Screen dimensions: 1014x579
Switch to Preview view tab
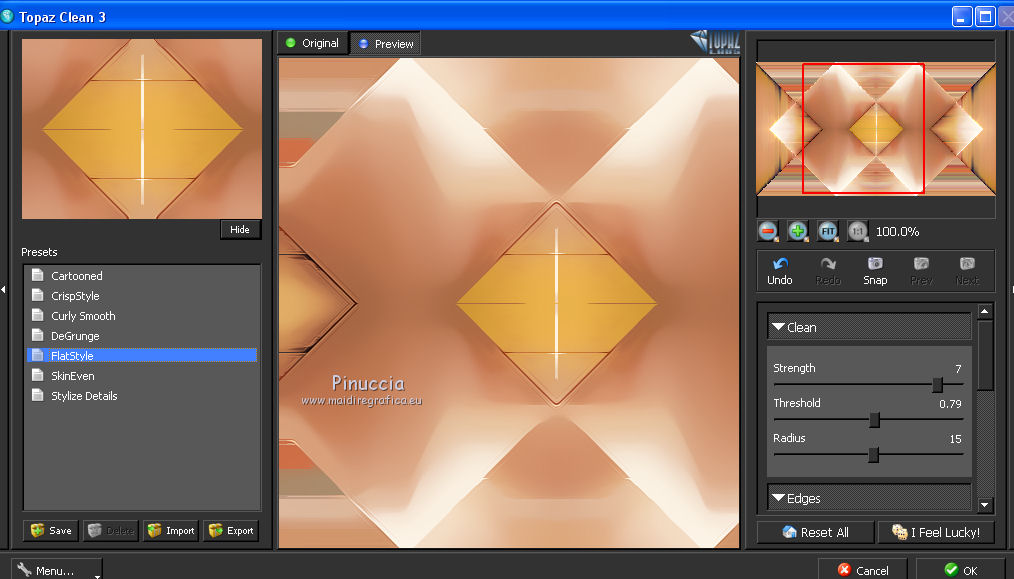click(x=385, y=44)
